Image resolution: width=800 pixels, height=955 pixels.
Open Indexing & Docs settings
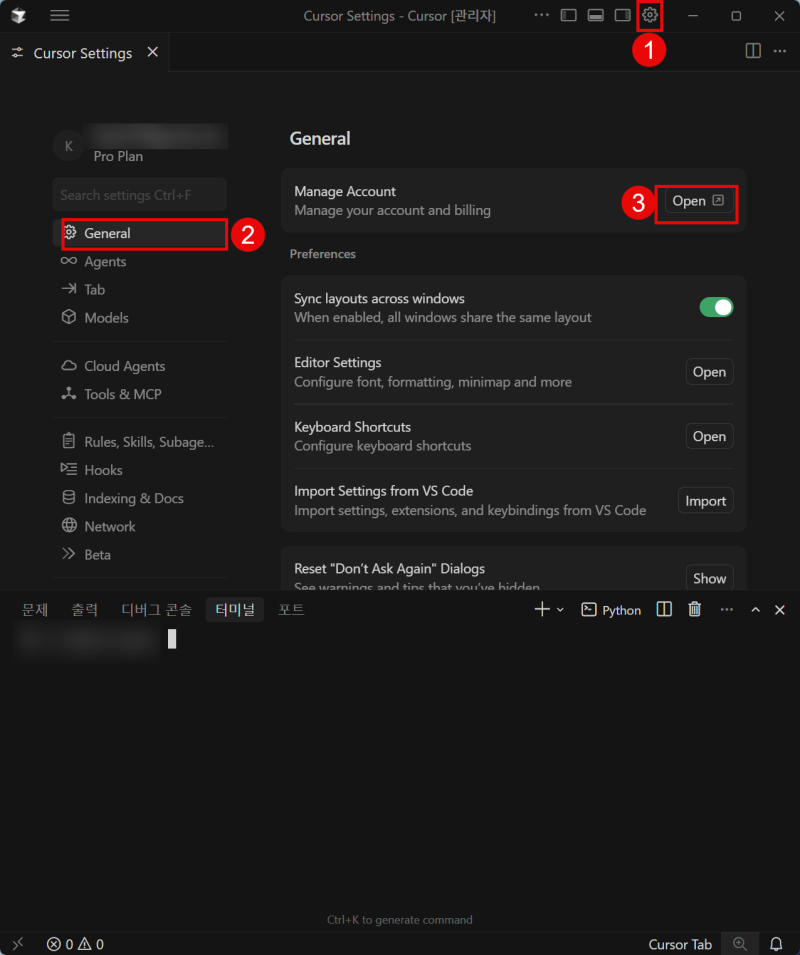point(139,498)
